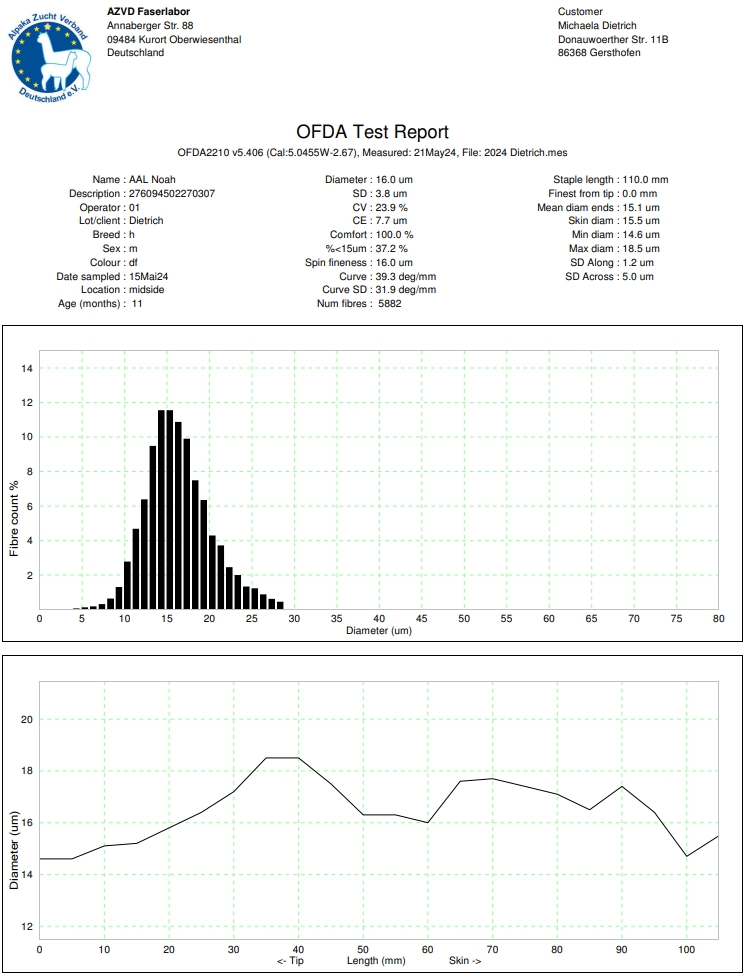Click SD Across value '5.0 um'
Viewport: 751px width, 979px height.
639,277
